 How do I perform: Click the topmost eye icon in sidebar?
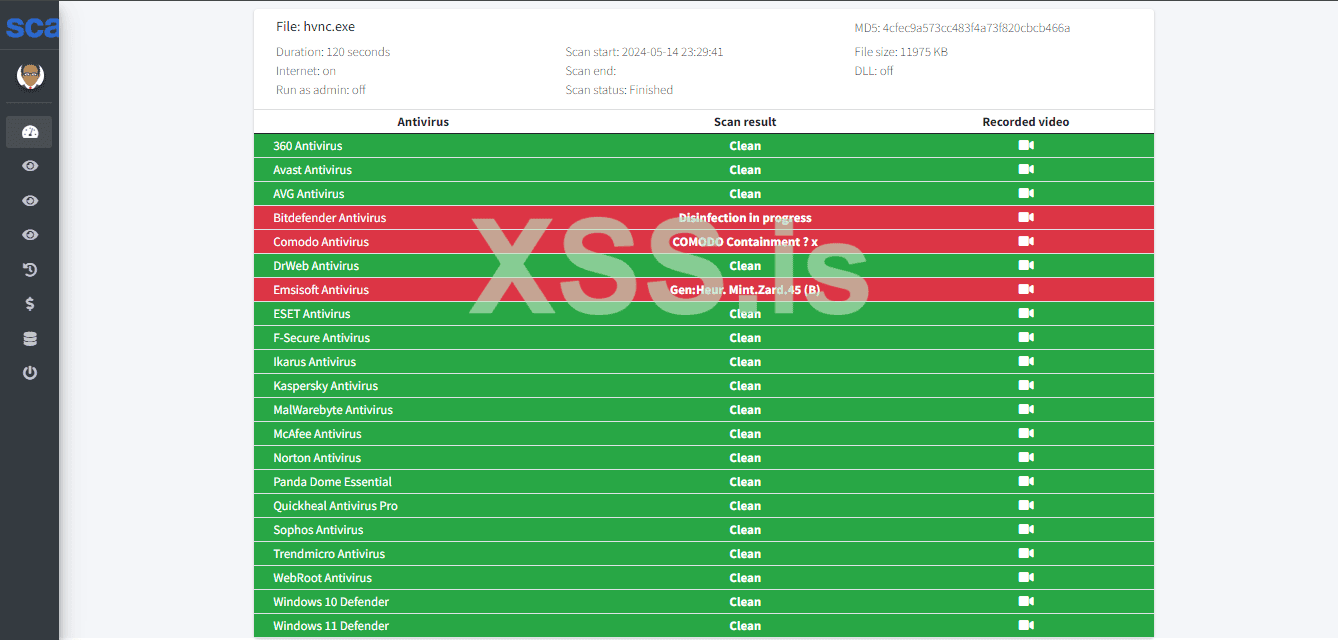click(x=30, y=166)
